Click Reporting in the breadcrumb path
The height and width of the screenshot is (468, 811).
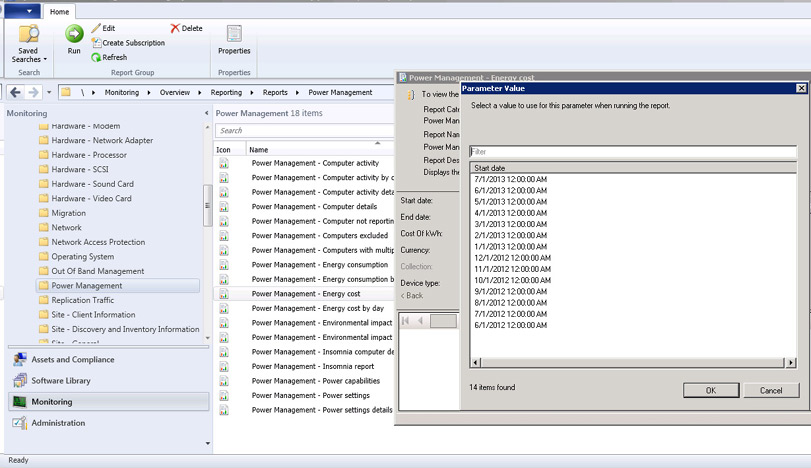226,93
